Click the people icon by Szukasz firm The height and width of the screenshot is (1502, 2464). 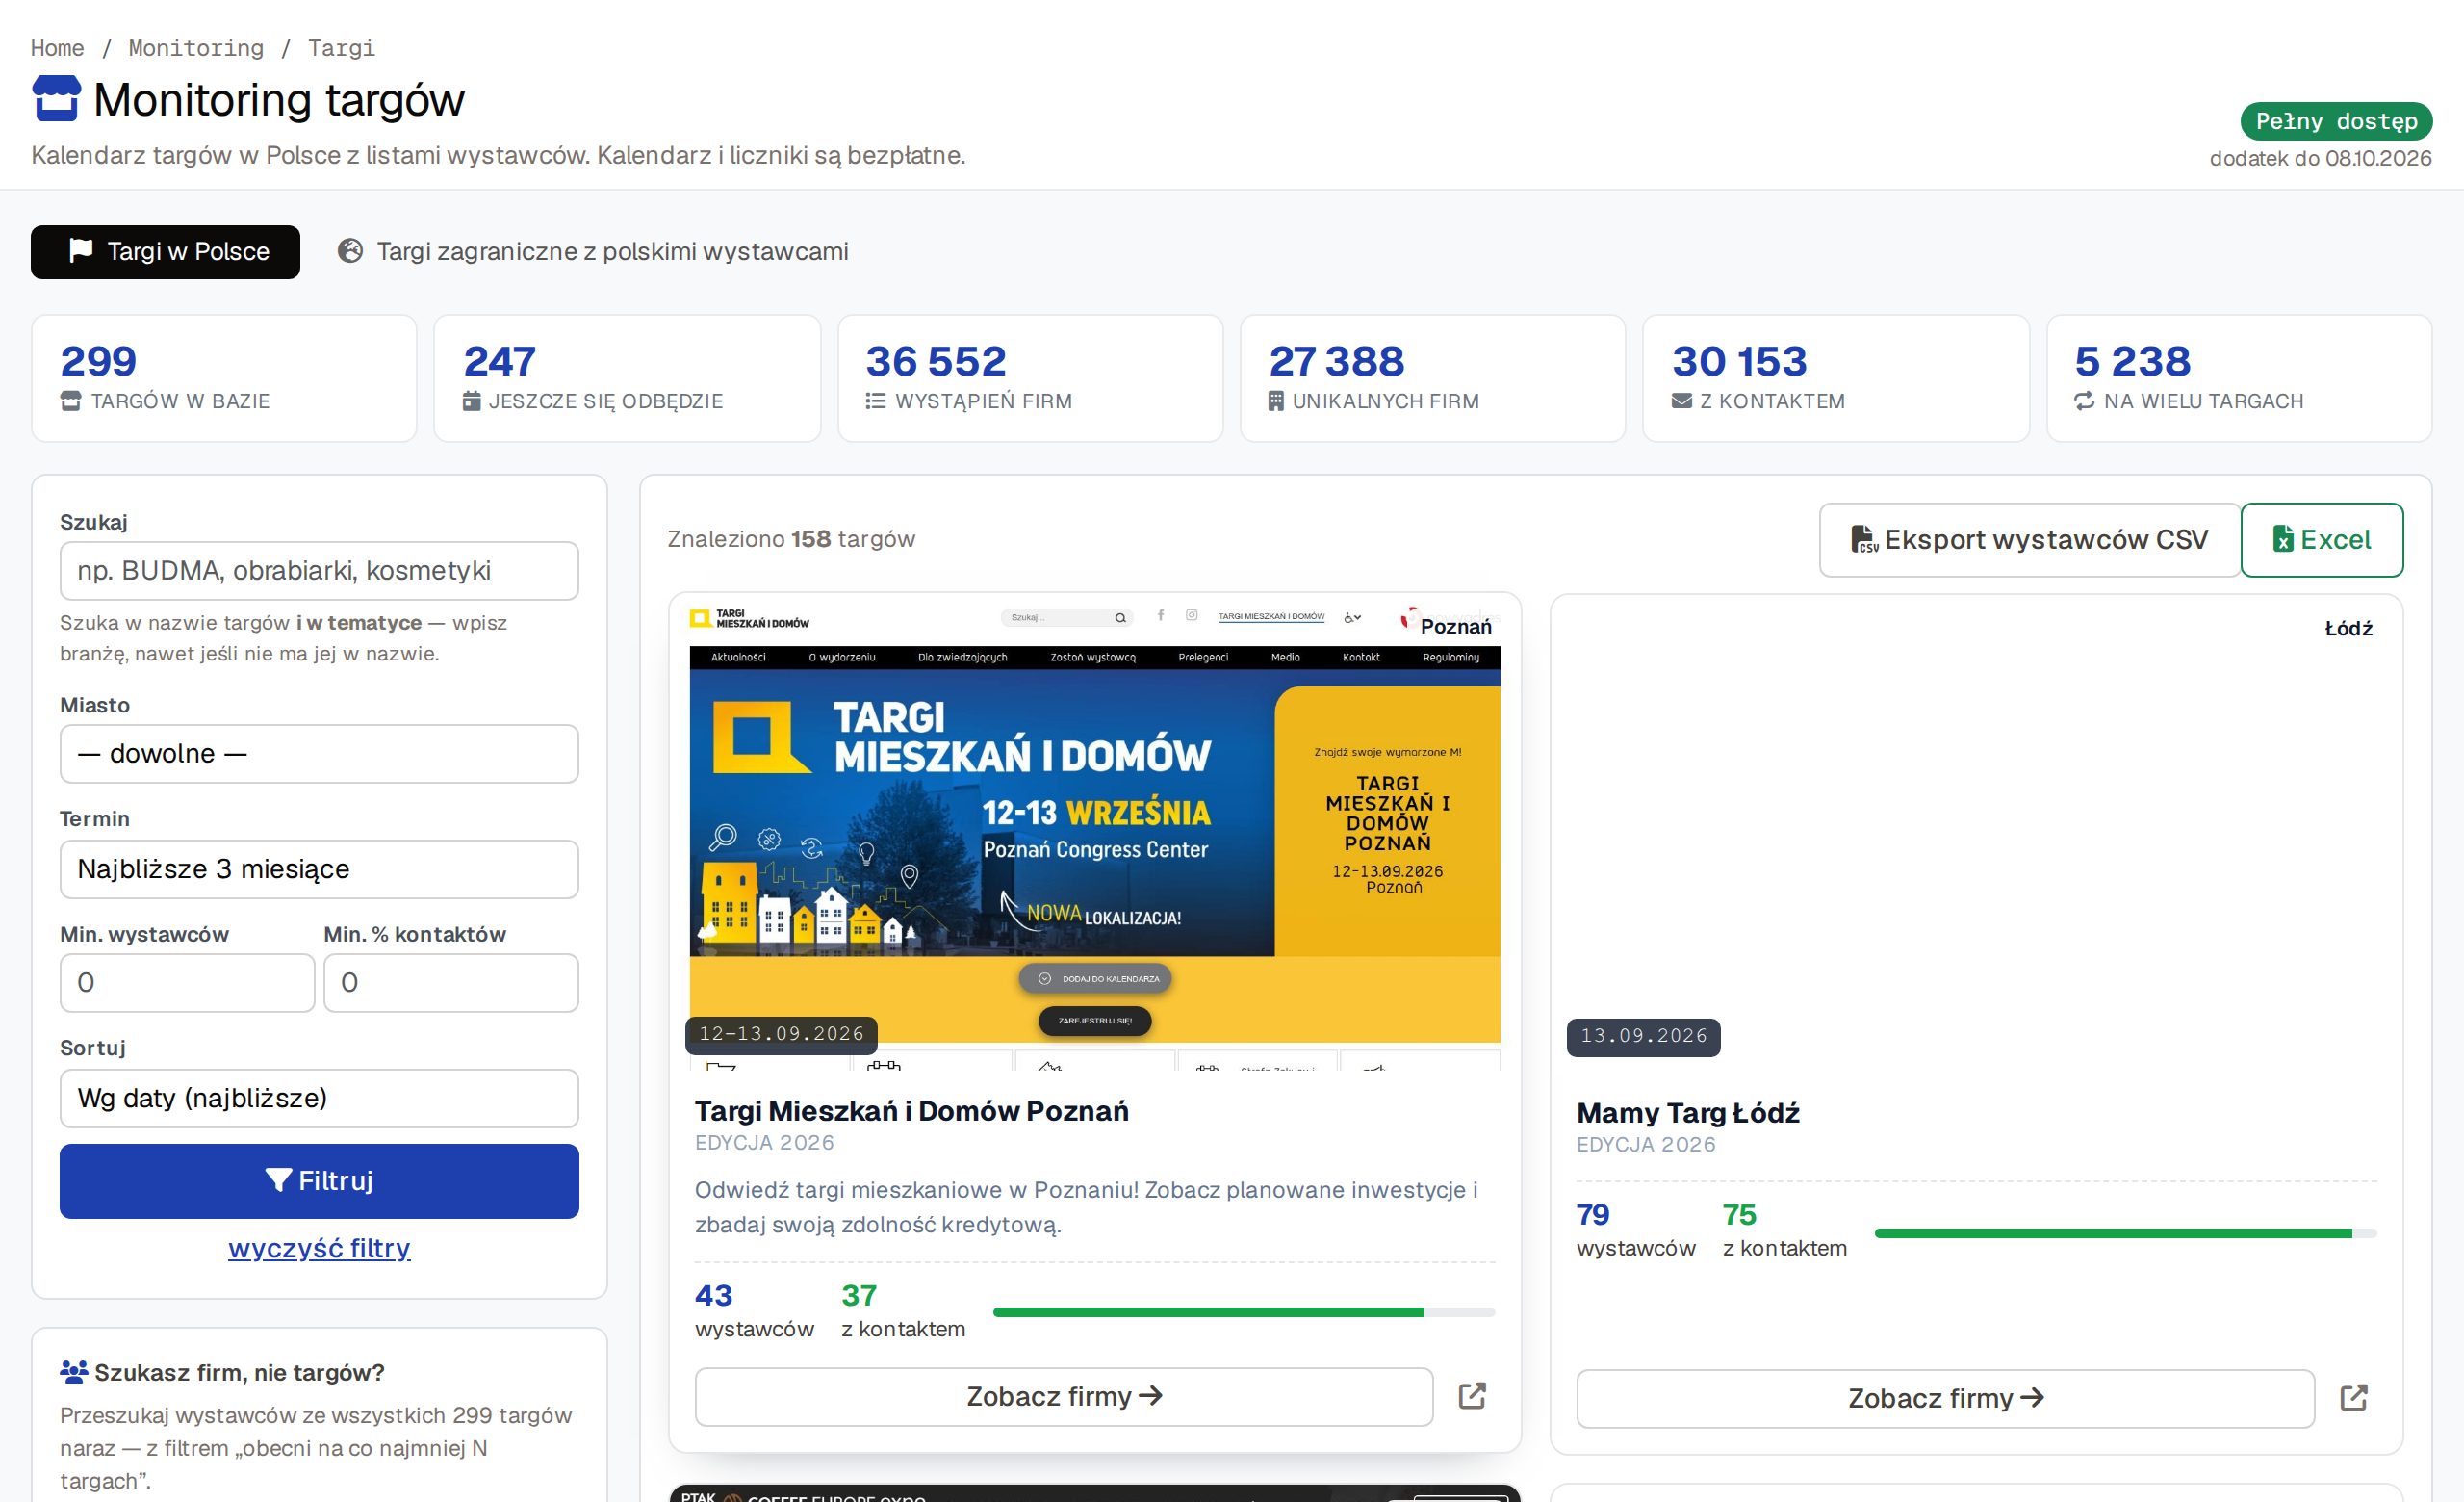tap(74, 1372)
